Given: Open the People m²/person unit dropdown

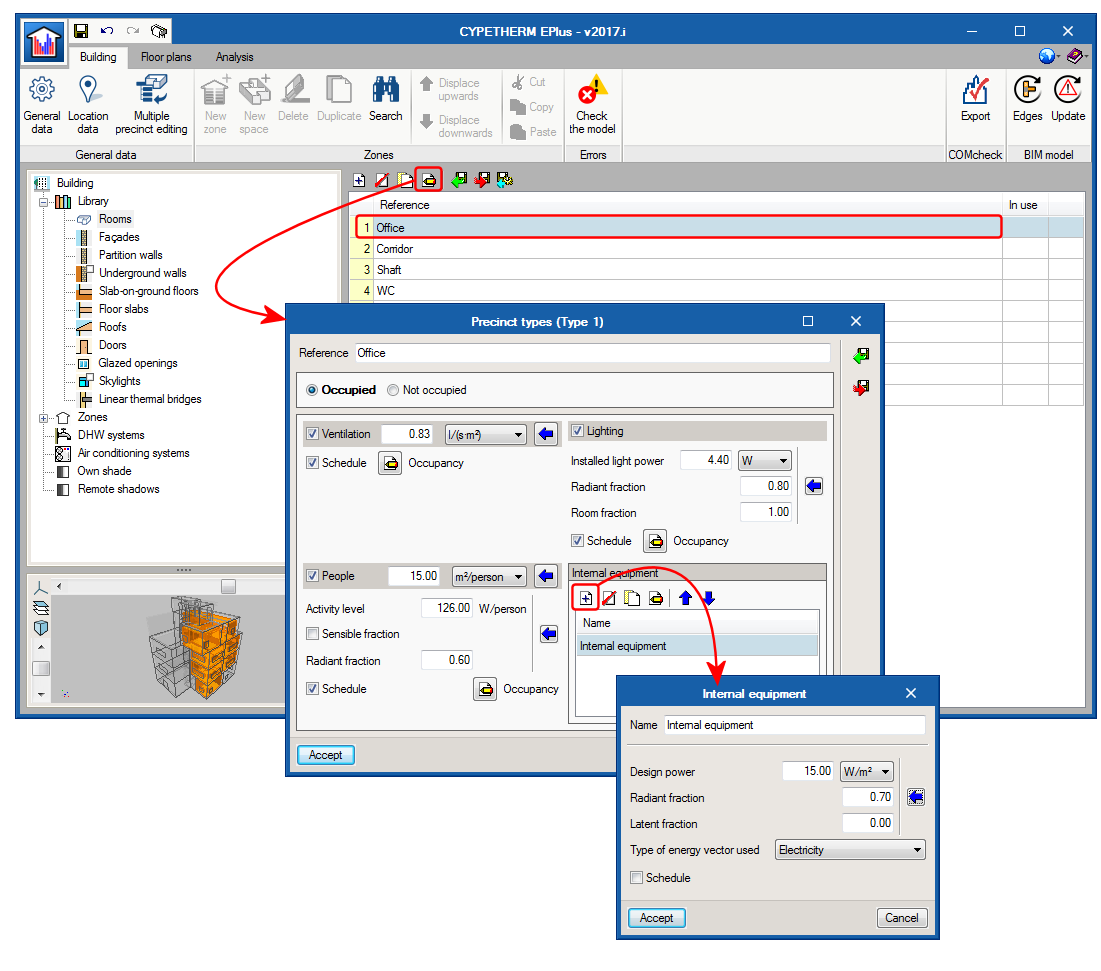Looking at the screenshot, I should 489,576.
